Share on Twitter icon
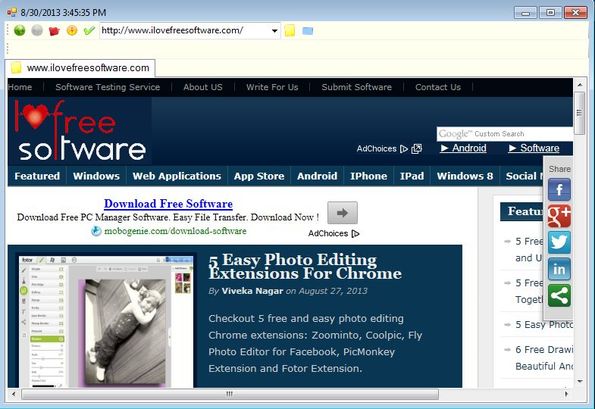 (x=559, y=242)
